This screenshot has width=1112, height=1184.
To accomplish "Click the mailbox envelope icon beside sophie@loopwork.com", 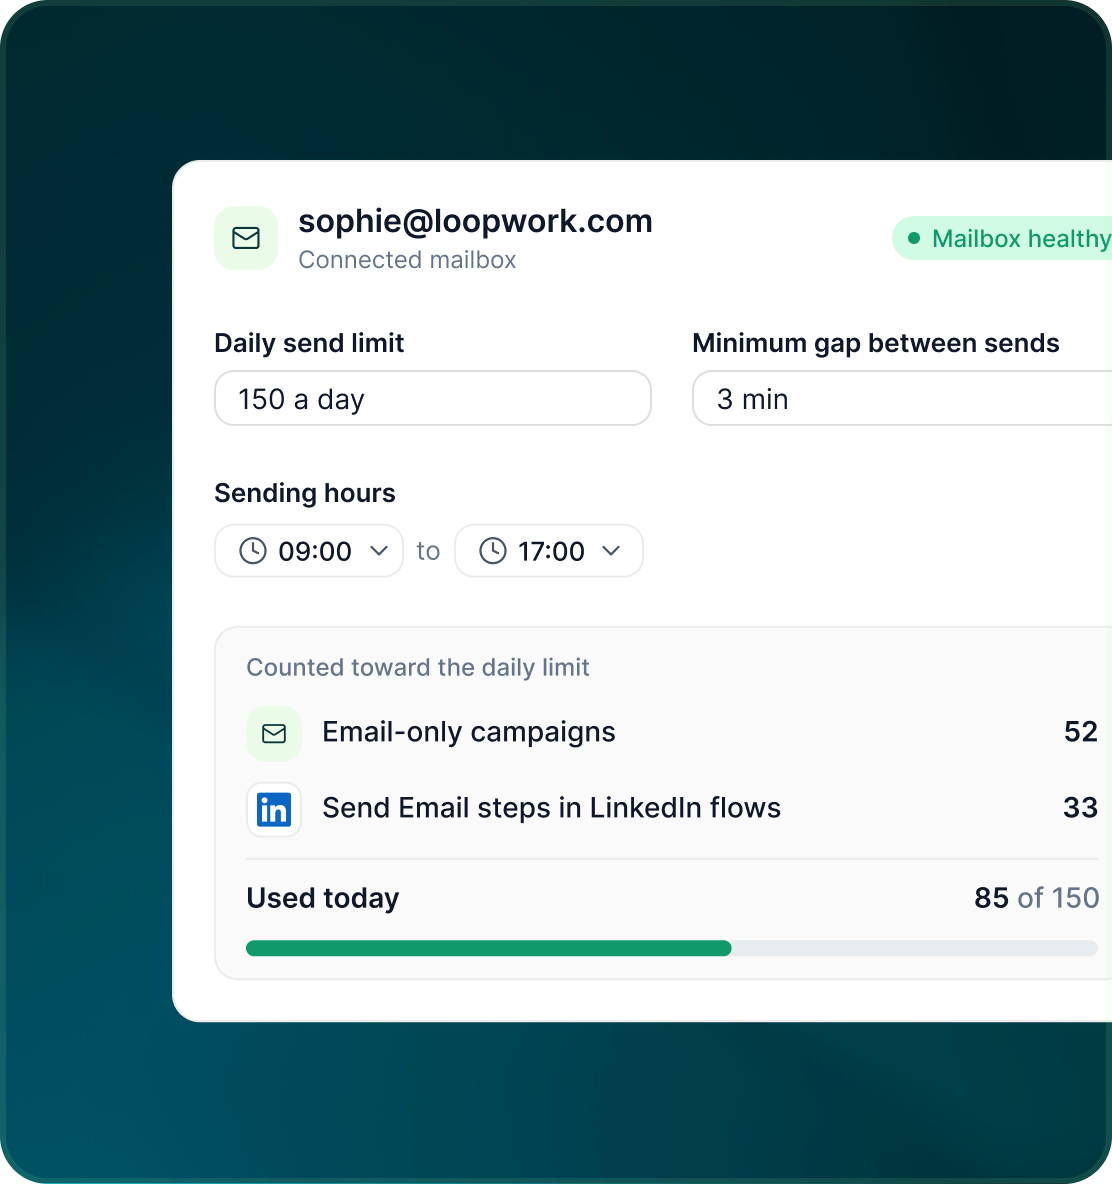I will (245, 238).
